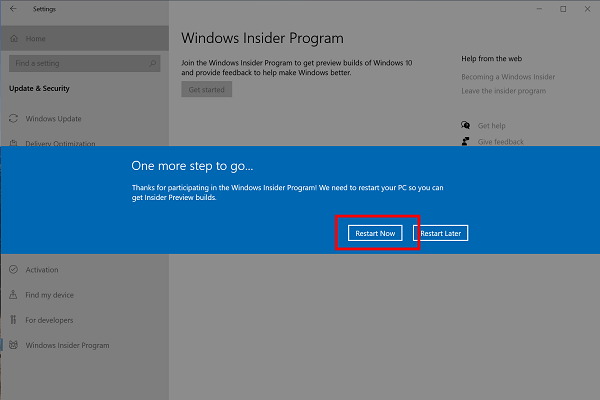
Task: Close the Settings window
Action: point(587,9)
